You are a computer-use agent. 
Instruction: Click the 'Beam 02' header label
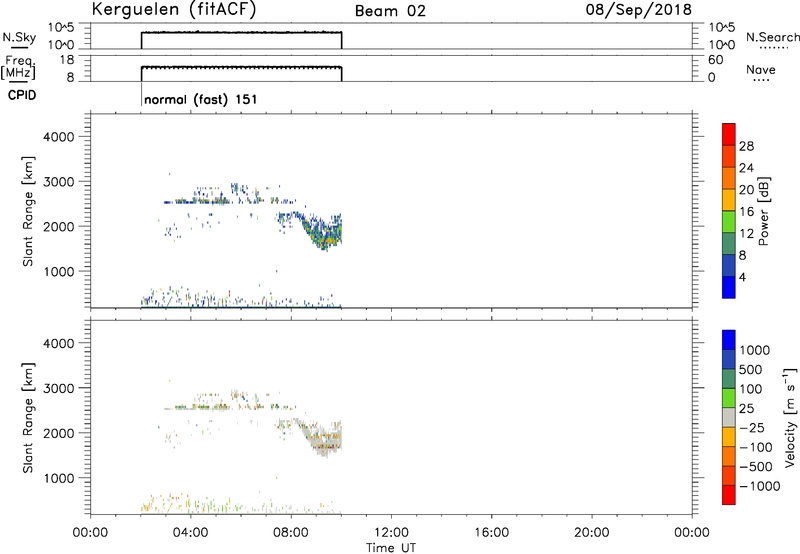390,11
